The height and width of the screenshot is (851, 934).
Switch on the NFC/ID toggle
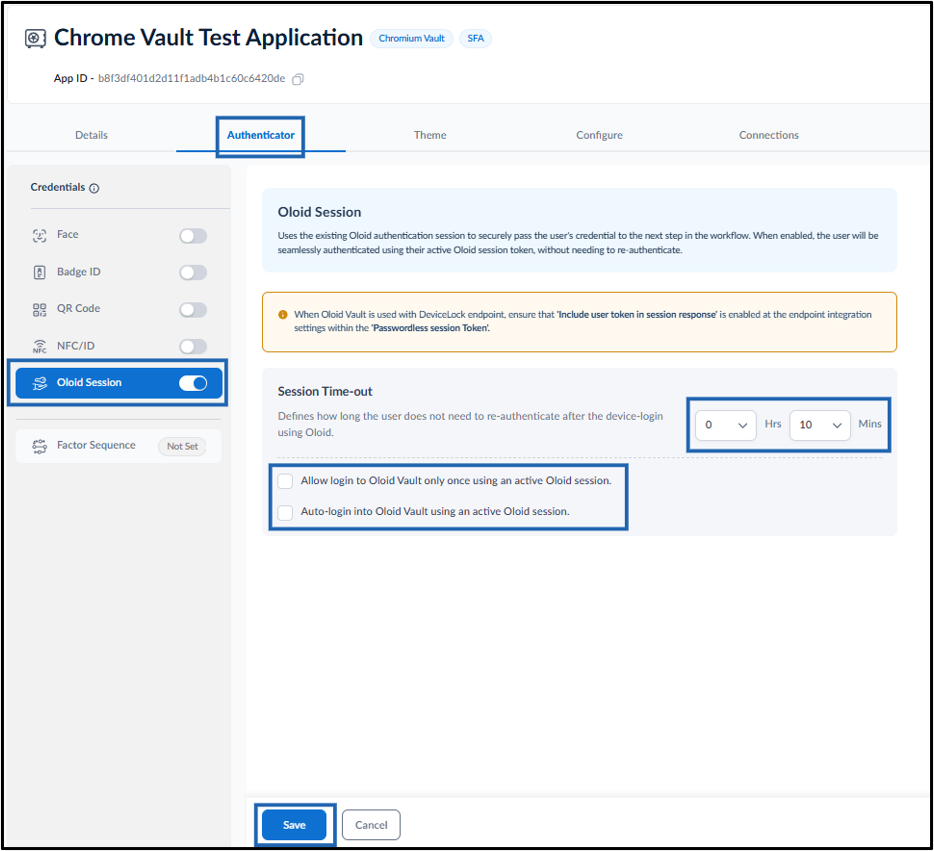pyautogui.click(x=193, y=347)
